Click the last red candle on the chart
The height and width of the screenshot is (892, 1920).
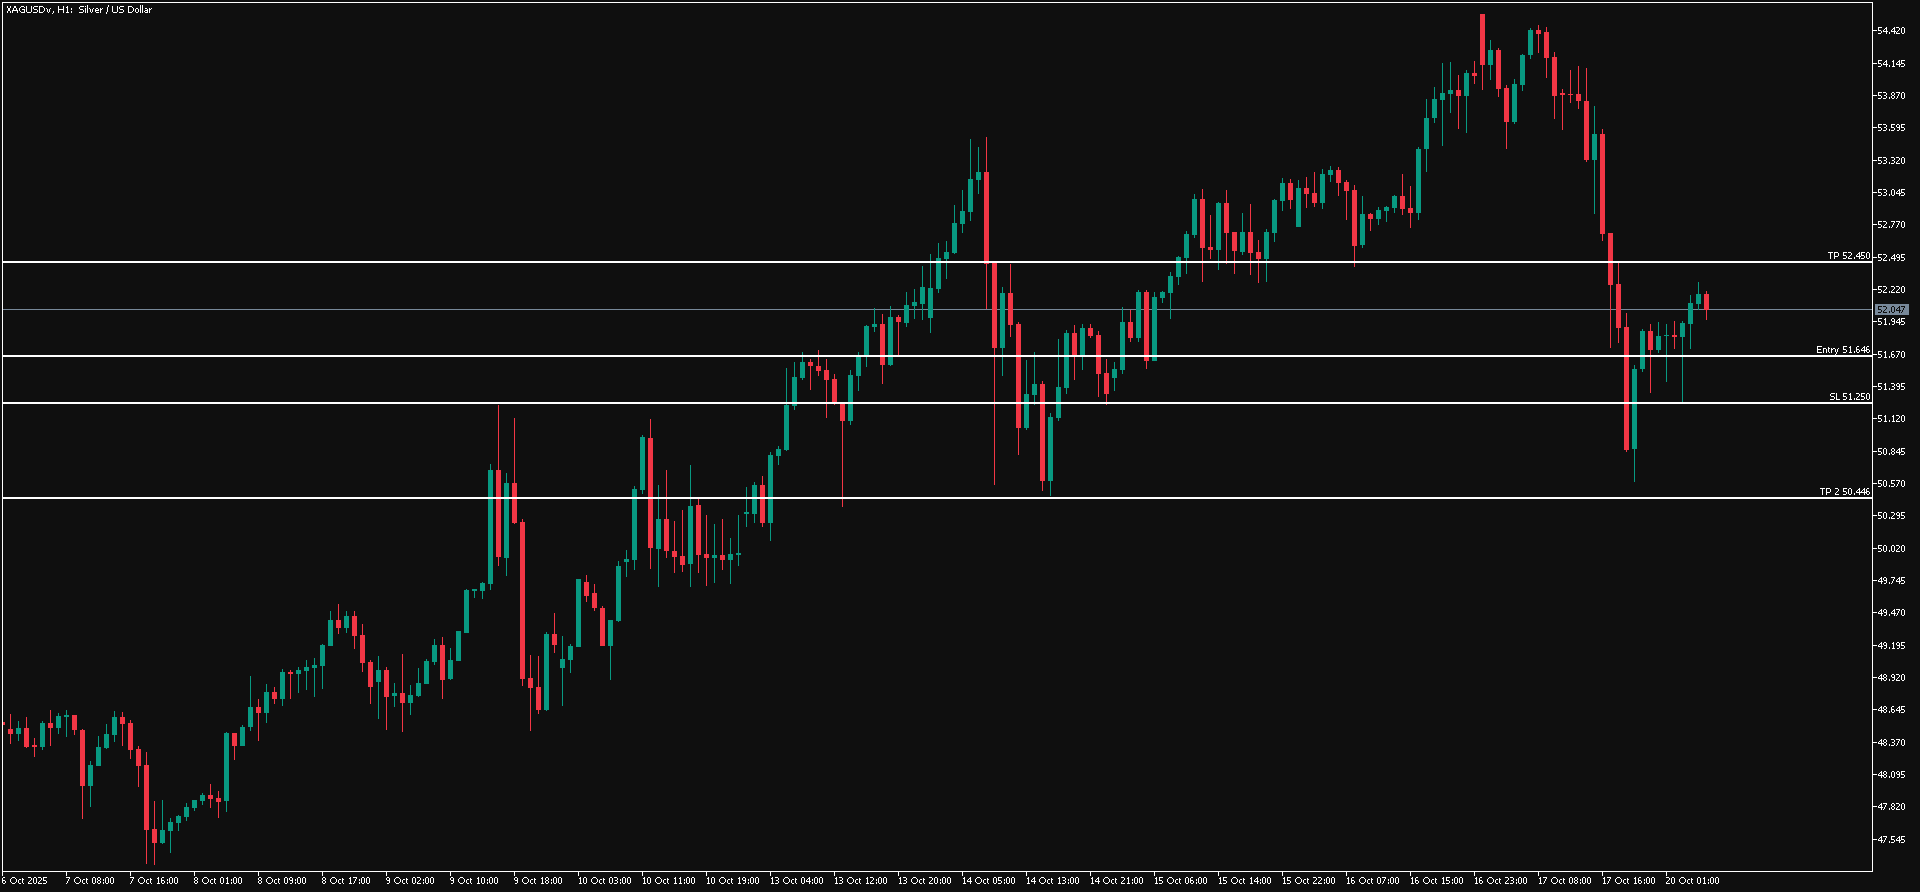[1707, 303]
